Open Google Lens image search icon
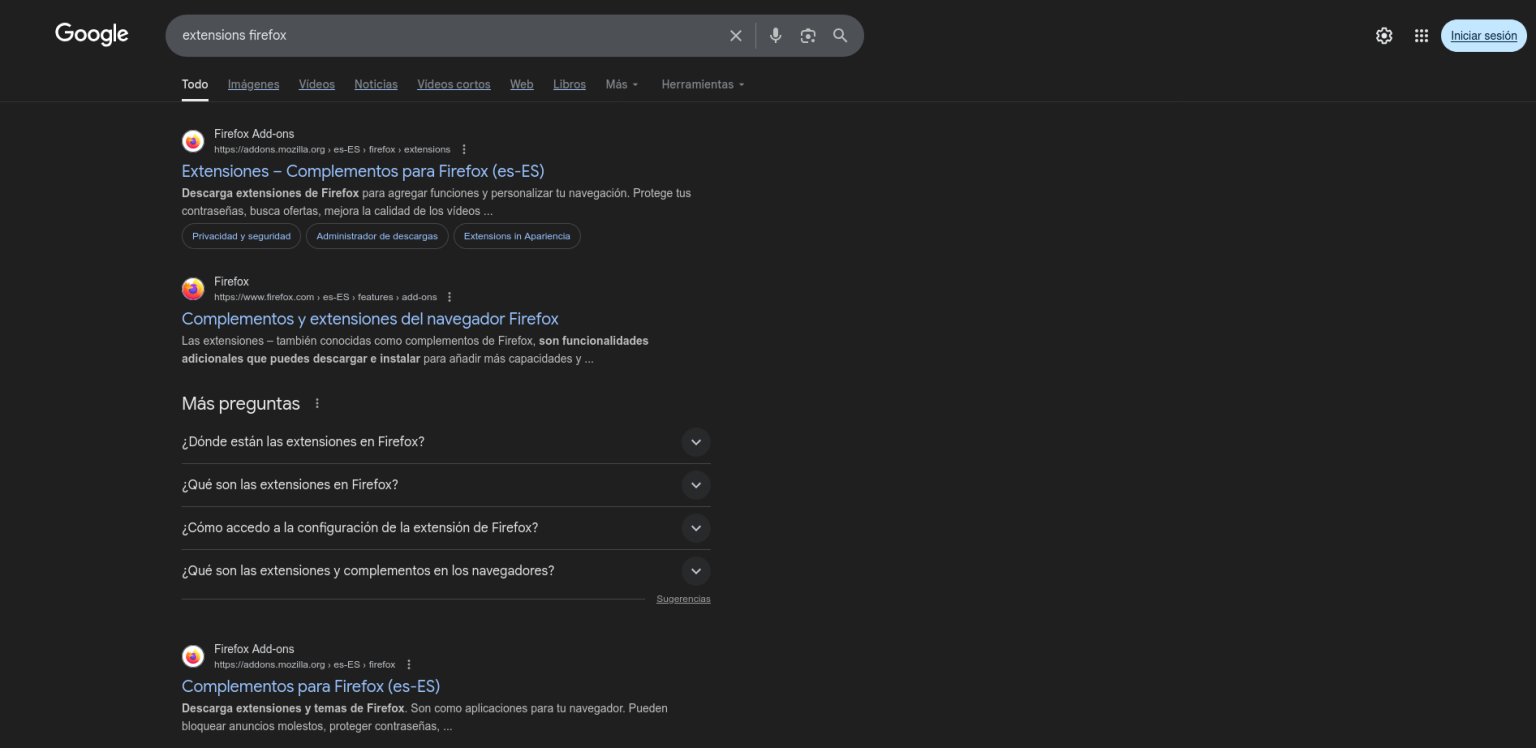This screenshot has width=1536, height=748. point(808,36)
